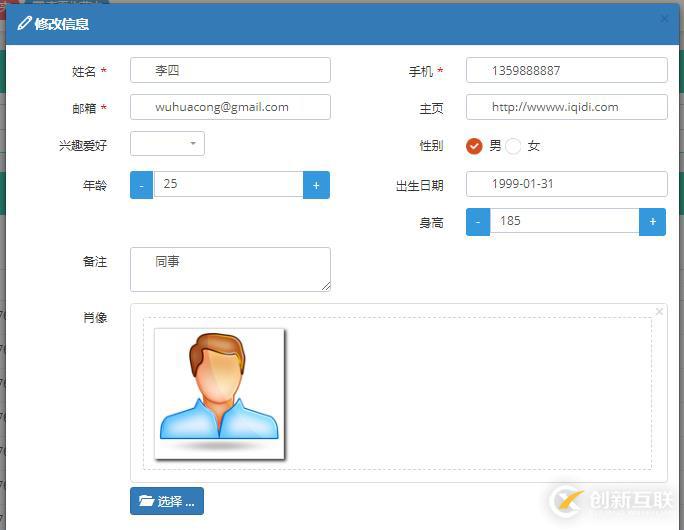Click the height value field showing 185
Screen dimensions: 684x530
tap(564, 221)
